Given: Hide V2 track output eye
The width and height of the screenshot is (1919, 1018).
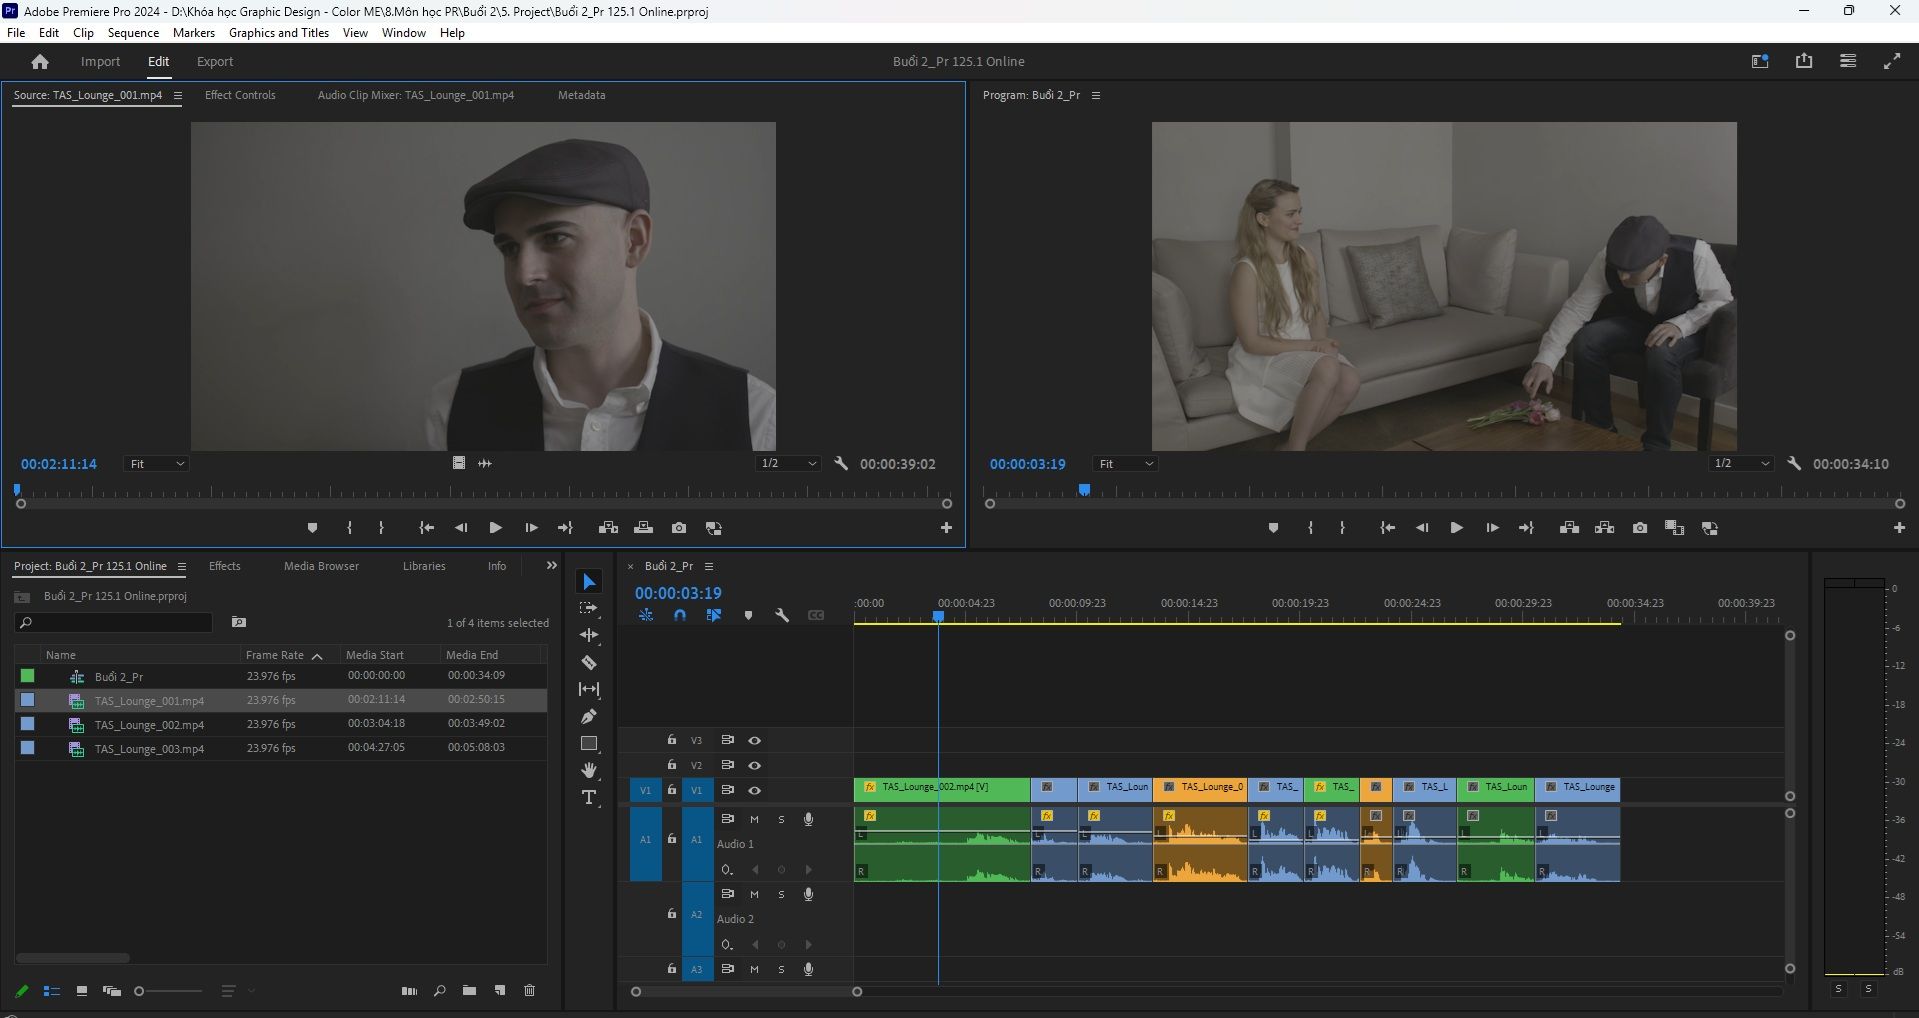Looking at the screenshot, I should [x=755, y=765].
